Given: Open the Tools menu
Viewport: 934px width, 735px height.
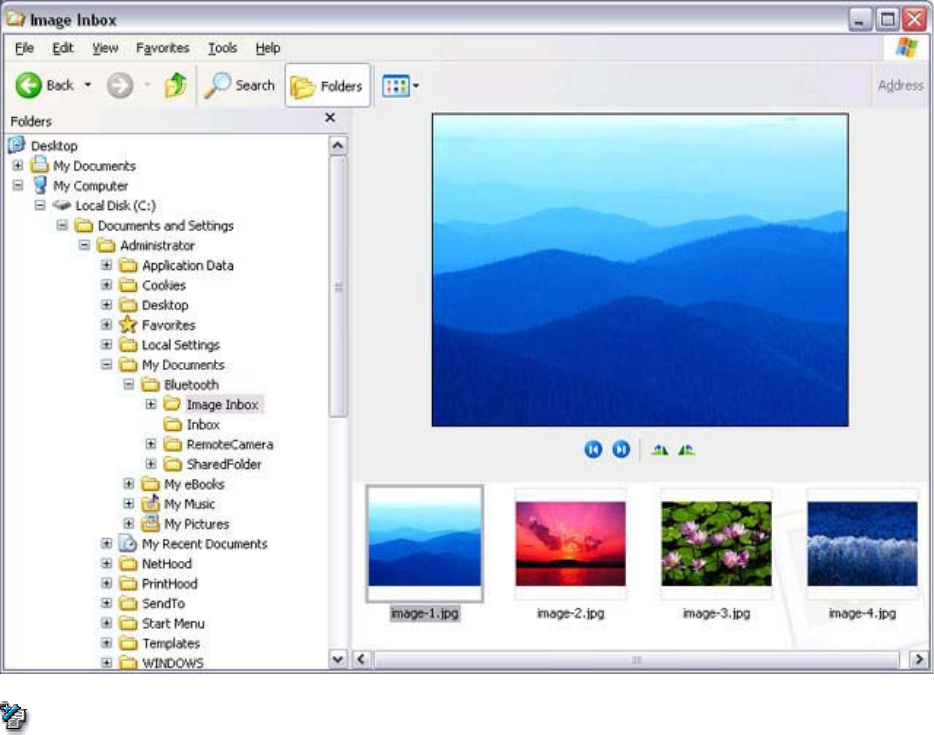Looking at the screenshot, I should click(222, 48).
